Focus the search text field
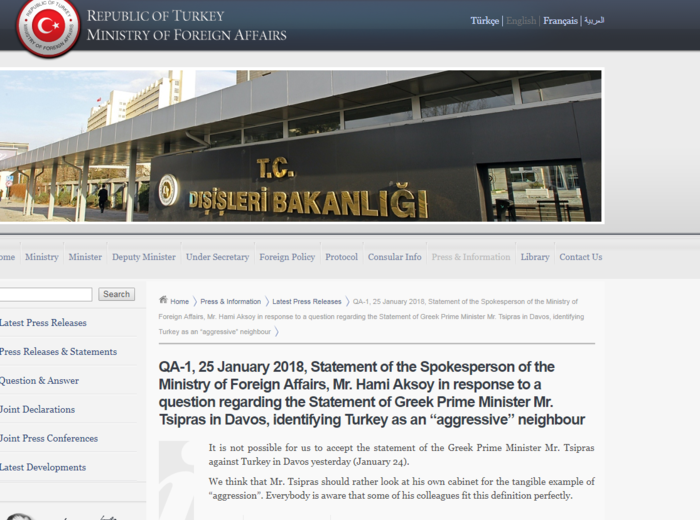Image resolution: width=700 pixels, height=520 pixels. point(45,294)
